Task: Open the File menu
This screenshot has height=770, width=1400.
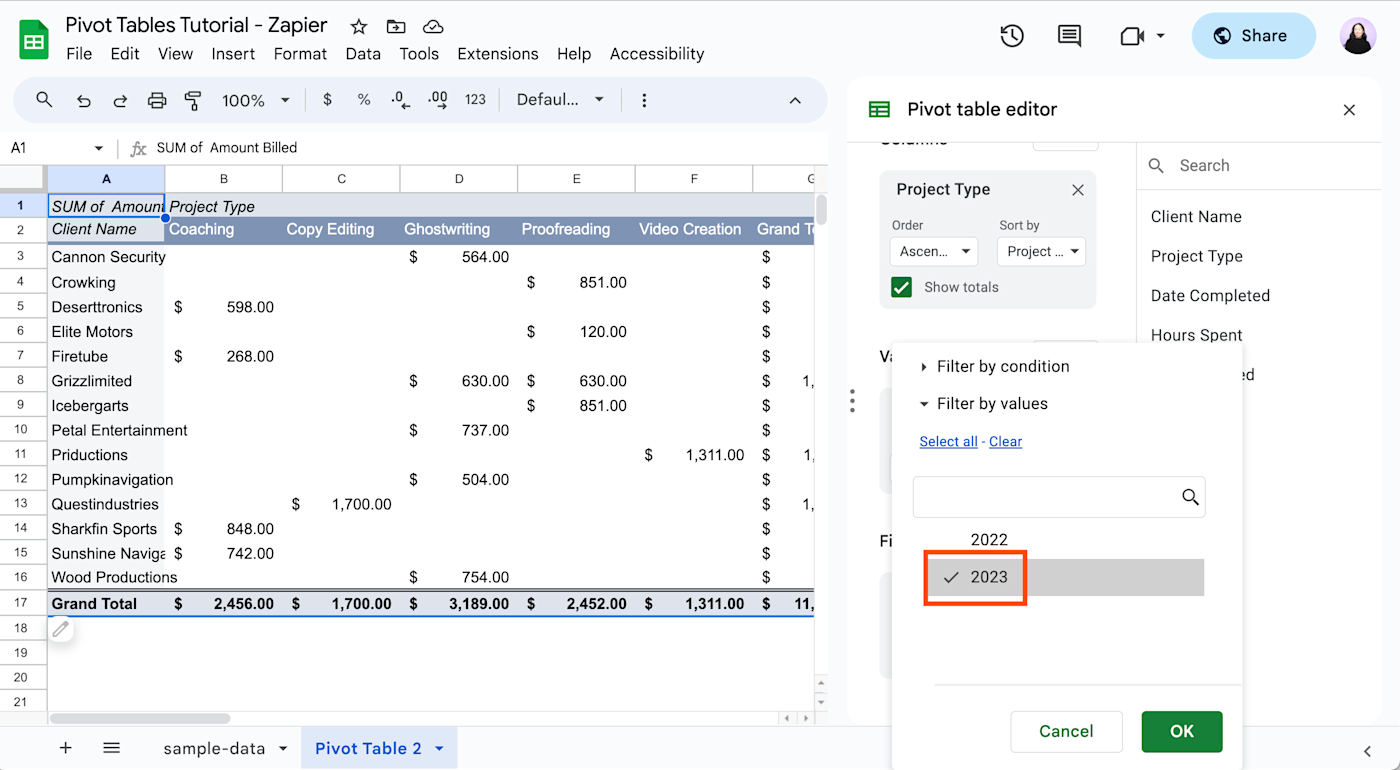Action: click(x=79, y=54)
